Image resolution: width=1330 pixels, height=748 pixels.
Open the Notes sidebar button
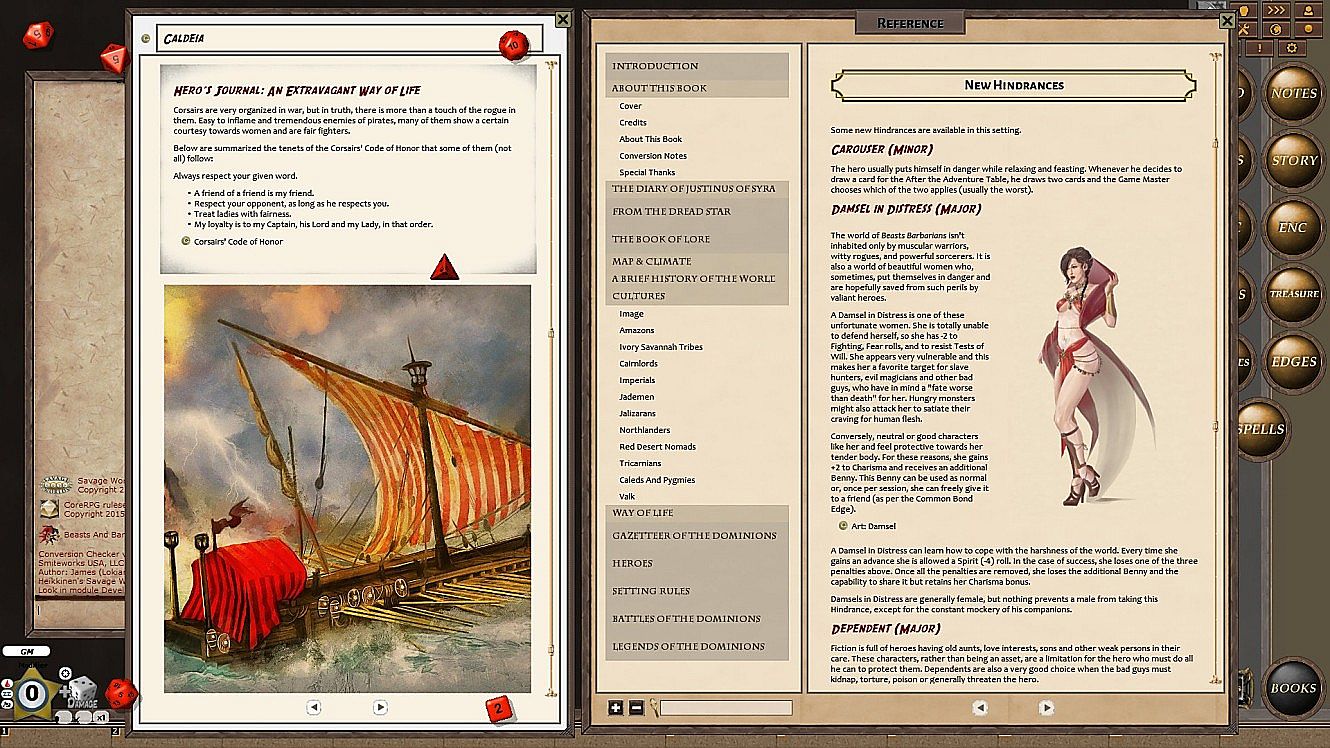(x=1293, y=94)
